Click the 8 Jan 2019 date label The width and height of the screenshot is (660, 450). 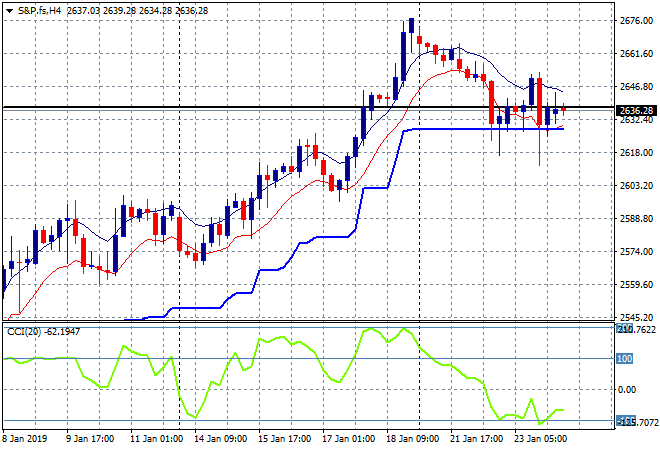click(25, 439)
